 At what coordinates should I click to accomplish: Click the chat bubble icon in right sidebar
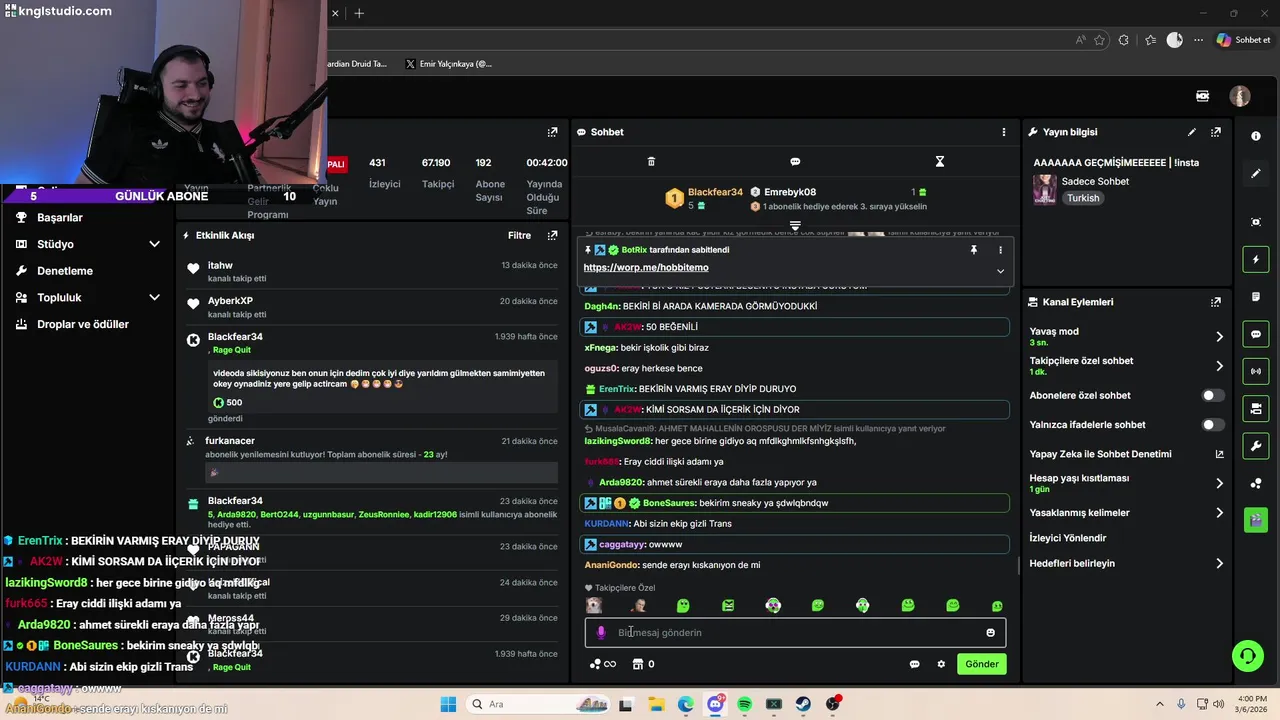coord(1256,334)
